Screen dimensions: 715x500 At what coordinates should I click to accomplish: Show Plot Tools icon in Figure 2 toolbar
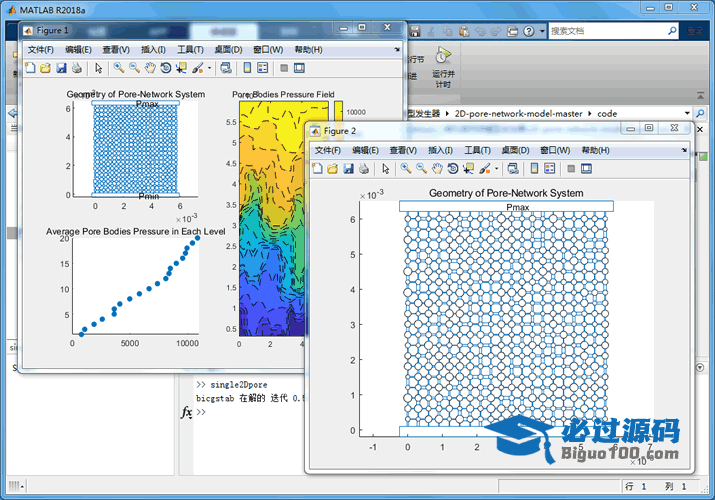[586, 169]
